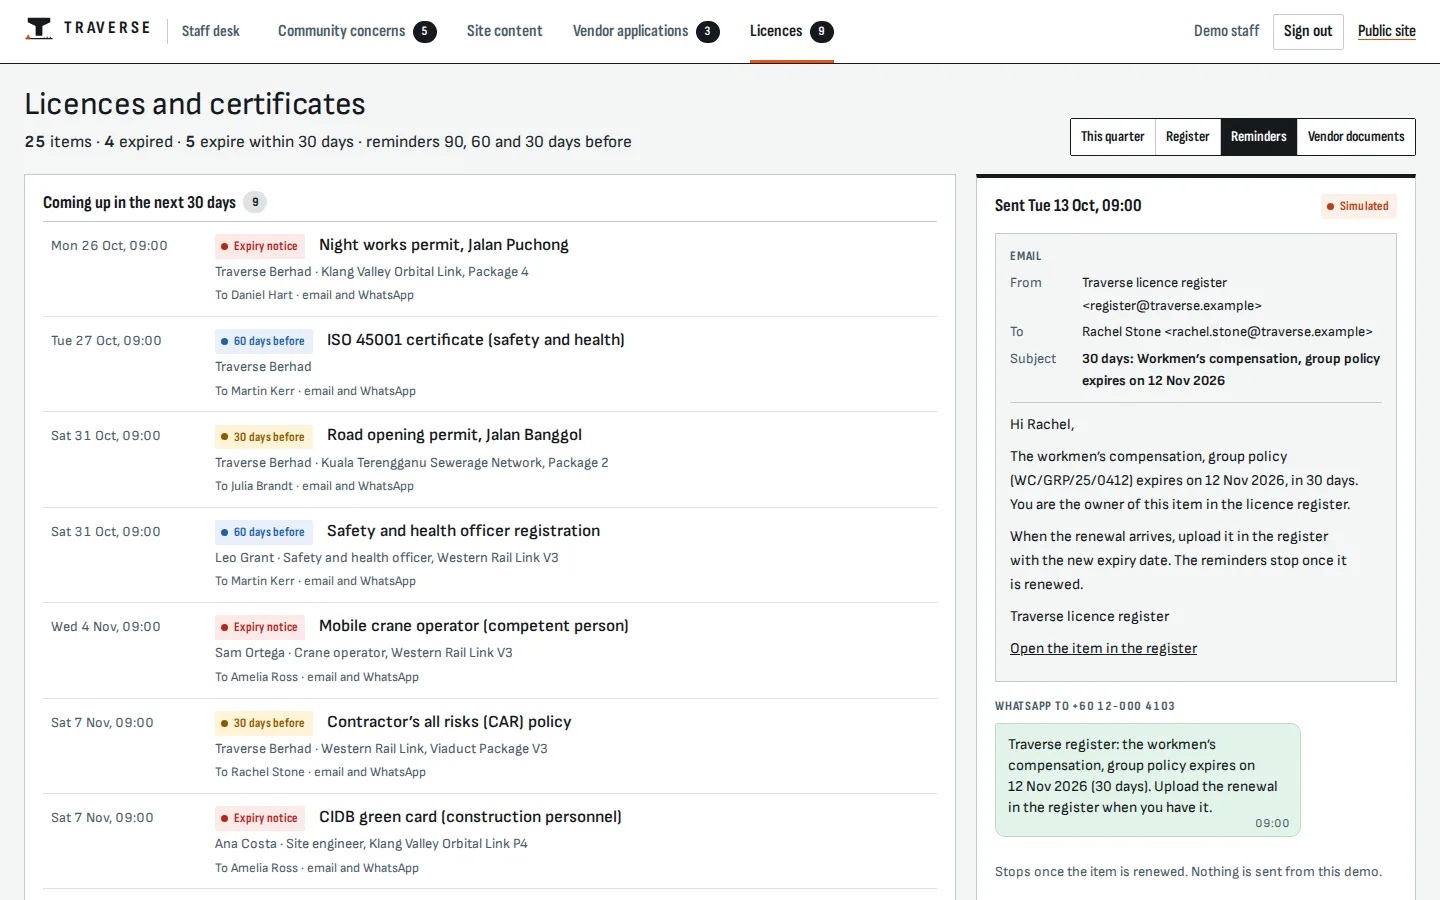Click the 30 days before tag on Road opening permit

(x=264, y=437)
